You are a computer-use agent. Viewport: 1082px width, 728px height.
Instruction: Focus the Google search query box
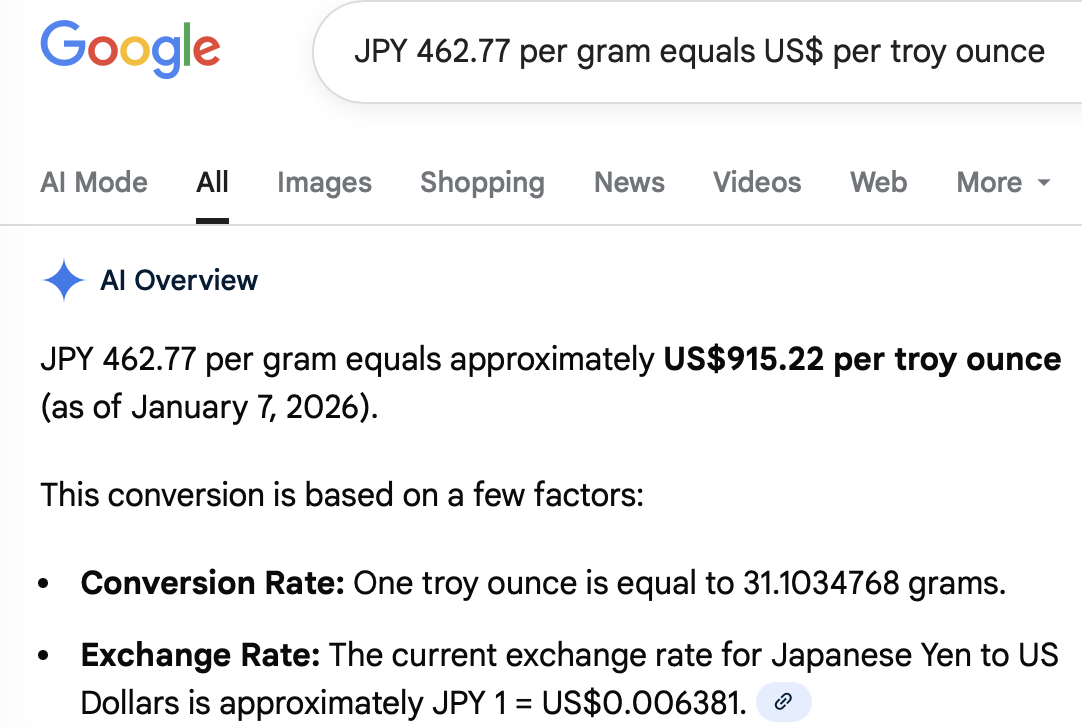point(698,52)
